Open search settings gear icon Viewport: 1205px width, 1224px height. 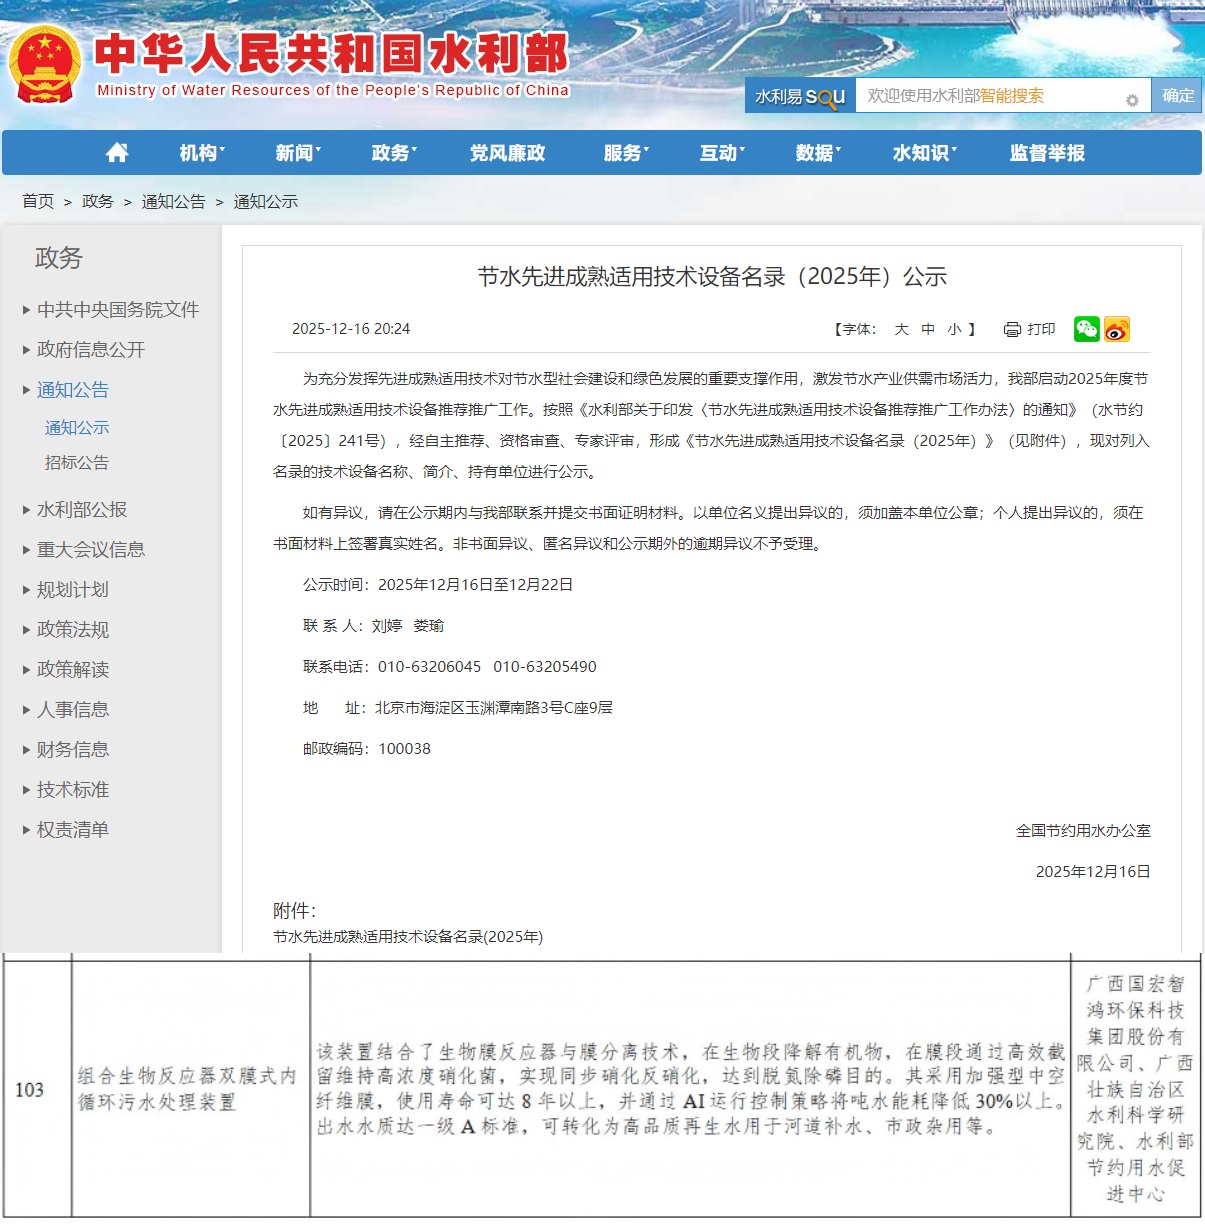tap(1132, 100)
